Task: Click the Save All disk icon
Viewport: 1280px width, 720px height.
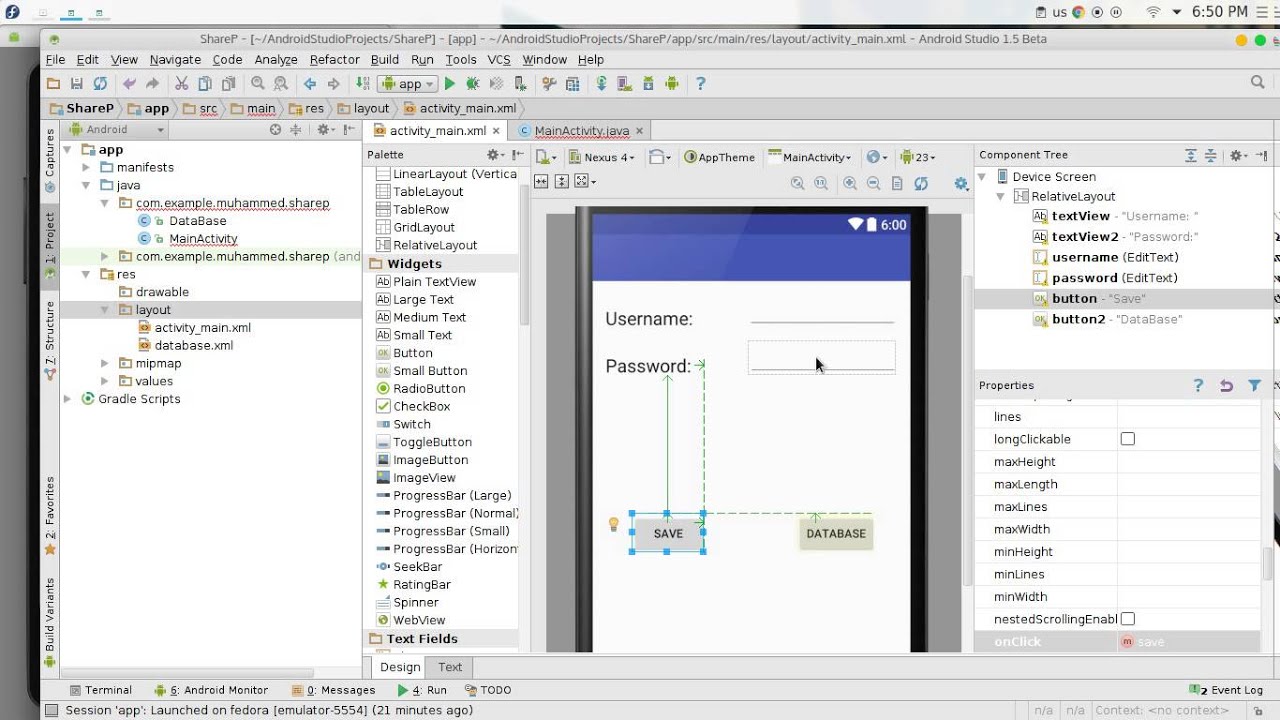Action: click(76, 84)
